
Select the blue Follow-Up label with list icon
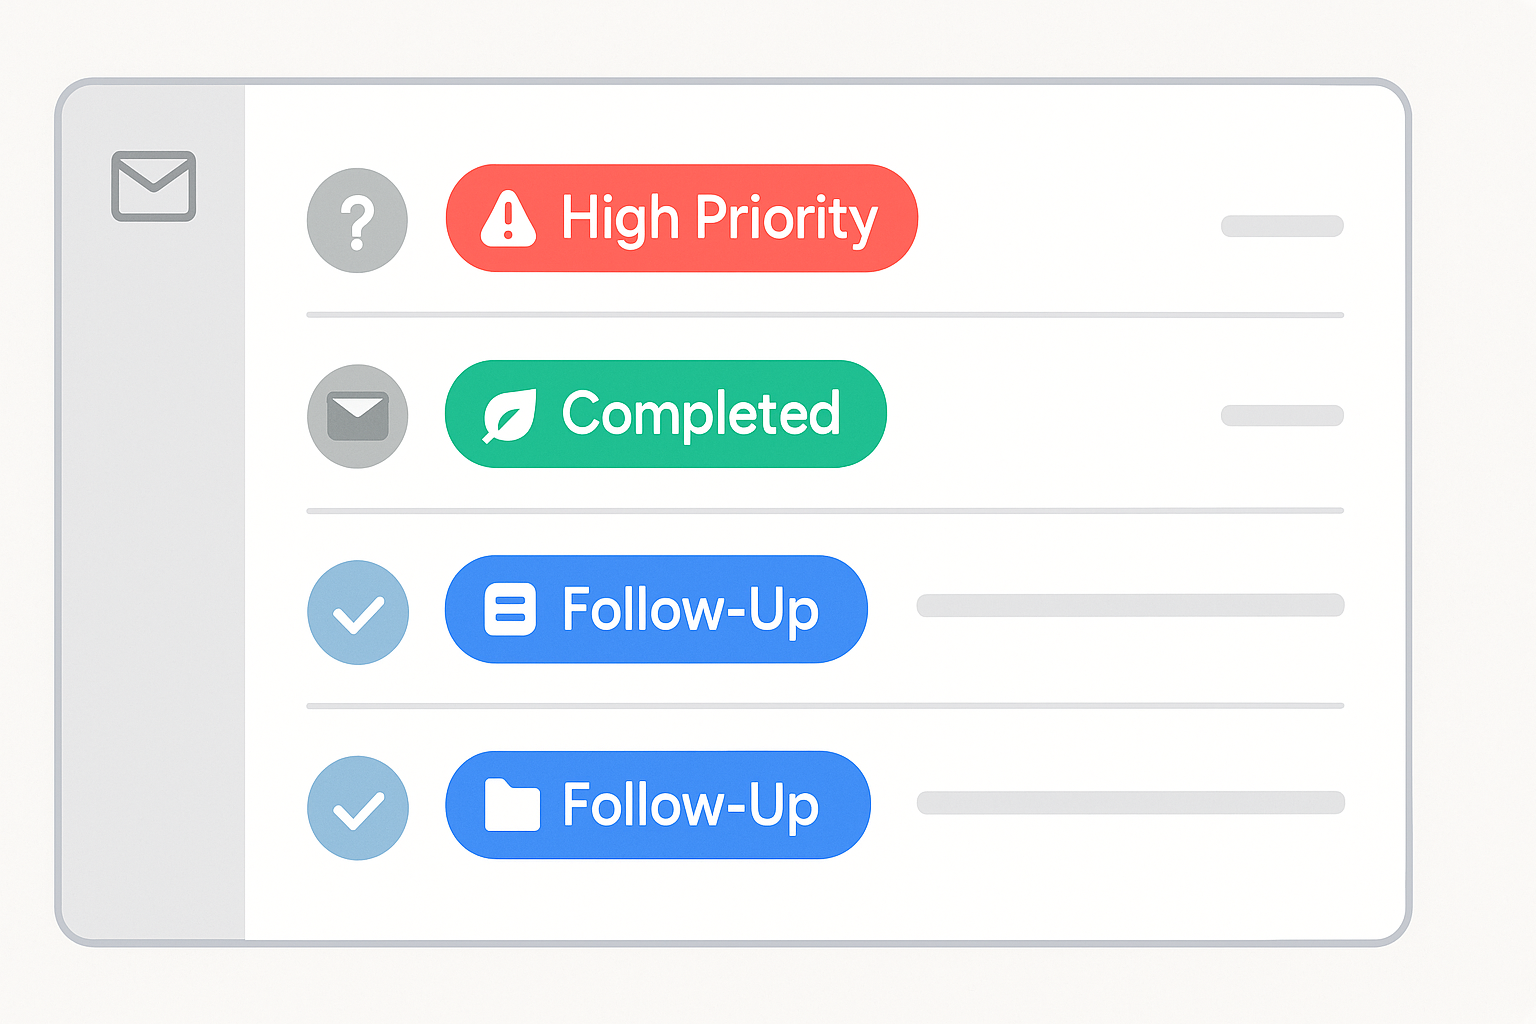point(656,609)
